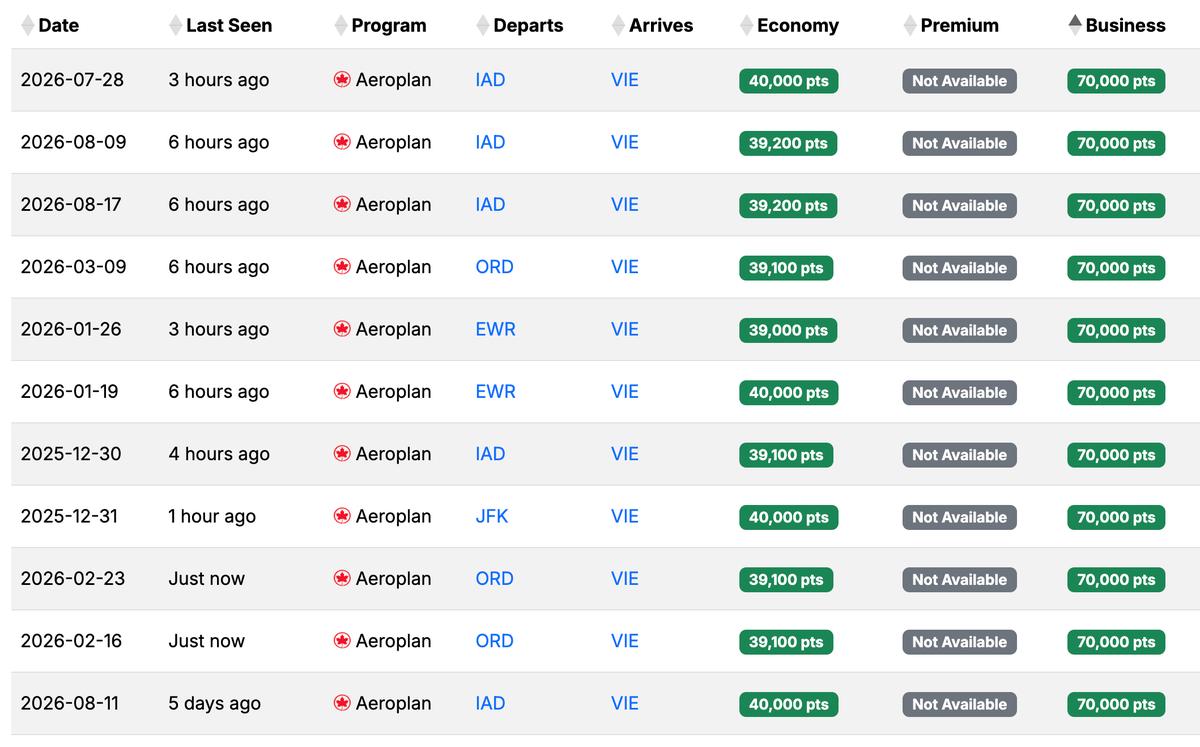Screen dimensions: 1200x747
Task: Click EWR link in the 2026-01-26 row
Action: point(495,330)
